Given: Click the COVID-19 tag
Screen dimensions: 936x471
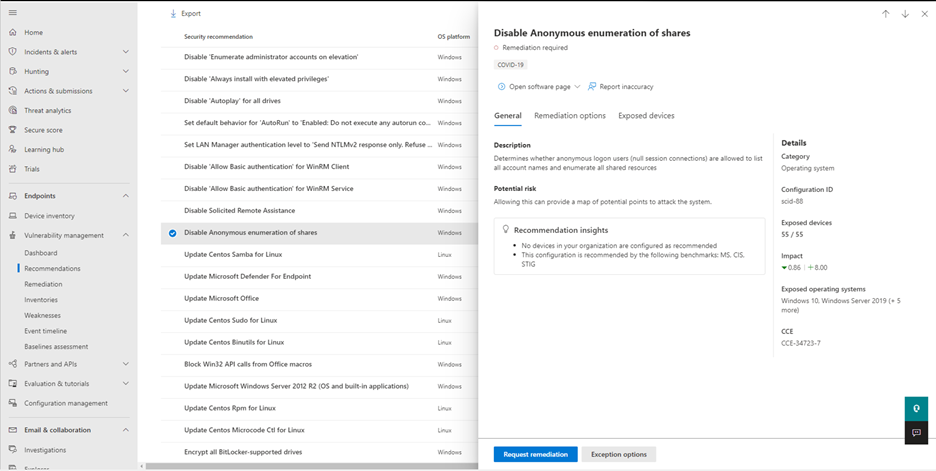Looking at the screenshot, I should (510, 64).
